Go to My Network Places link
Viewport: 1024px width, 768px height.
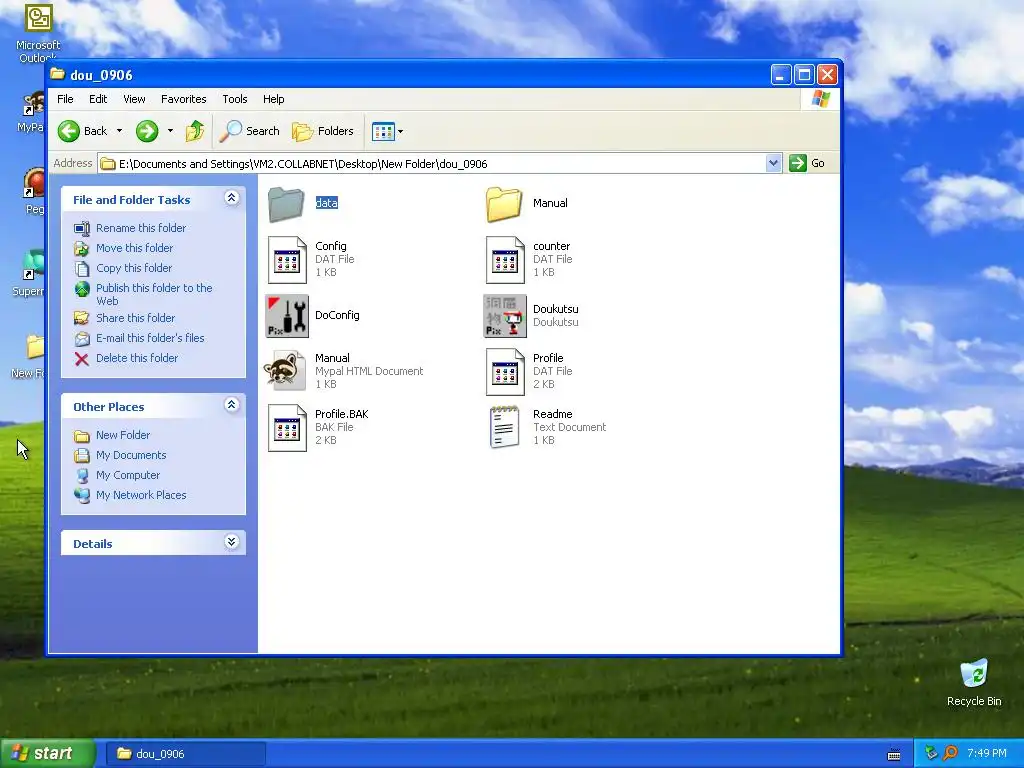[141, 495]
